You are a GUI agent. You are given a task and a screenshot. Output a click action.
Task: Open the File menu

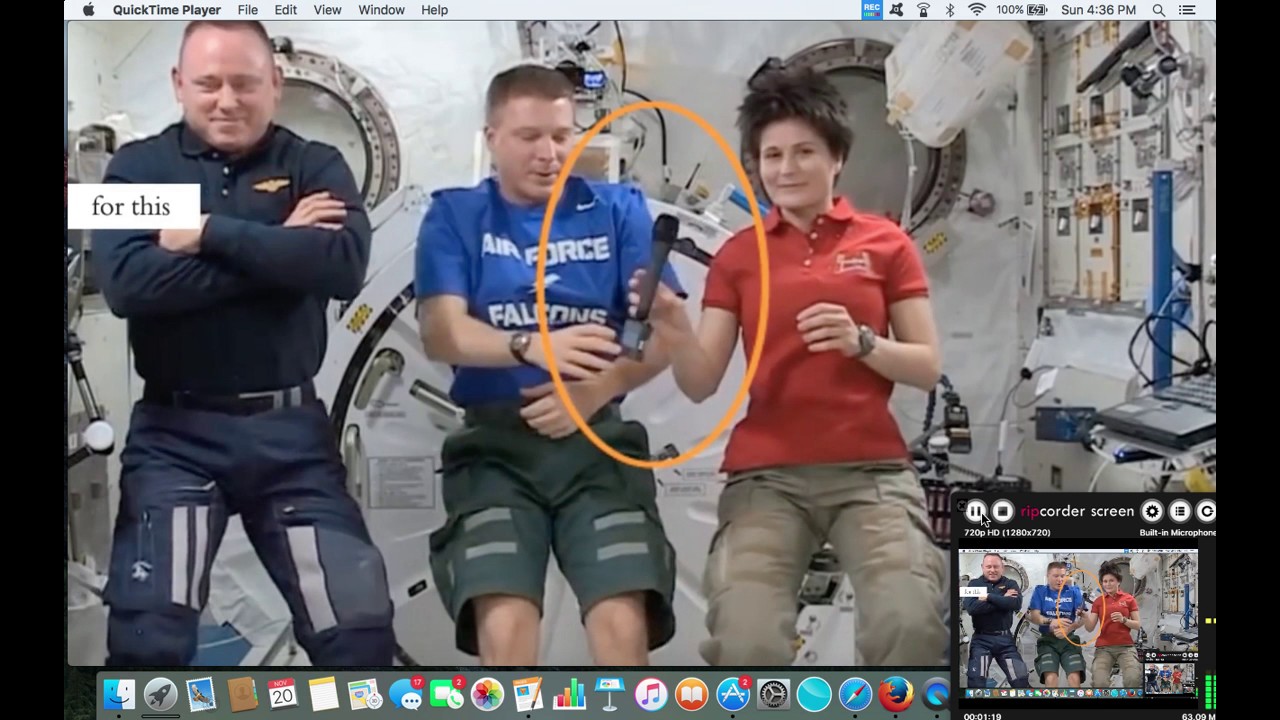pyautogui.click(x=248, y=10)
